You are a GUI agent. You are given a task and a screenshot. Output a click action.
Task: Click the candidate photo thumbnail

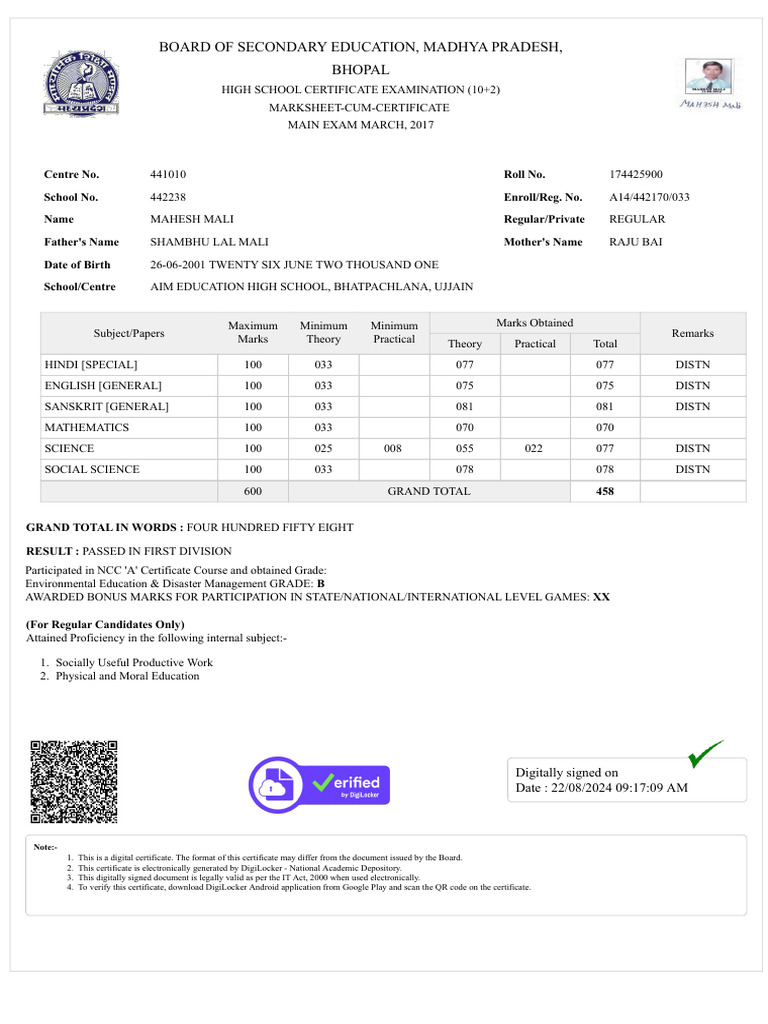(709, 76)
